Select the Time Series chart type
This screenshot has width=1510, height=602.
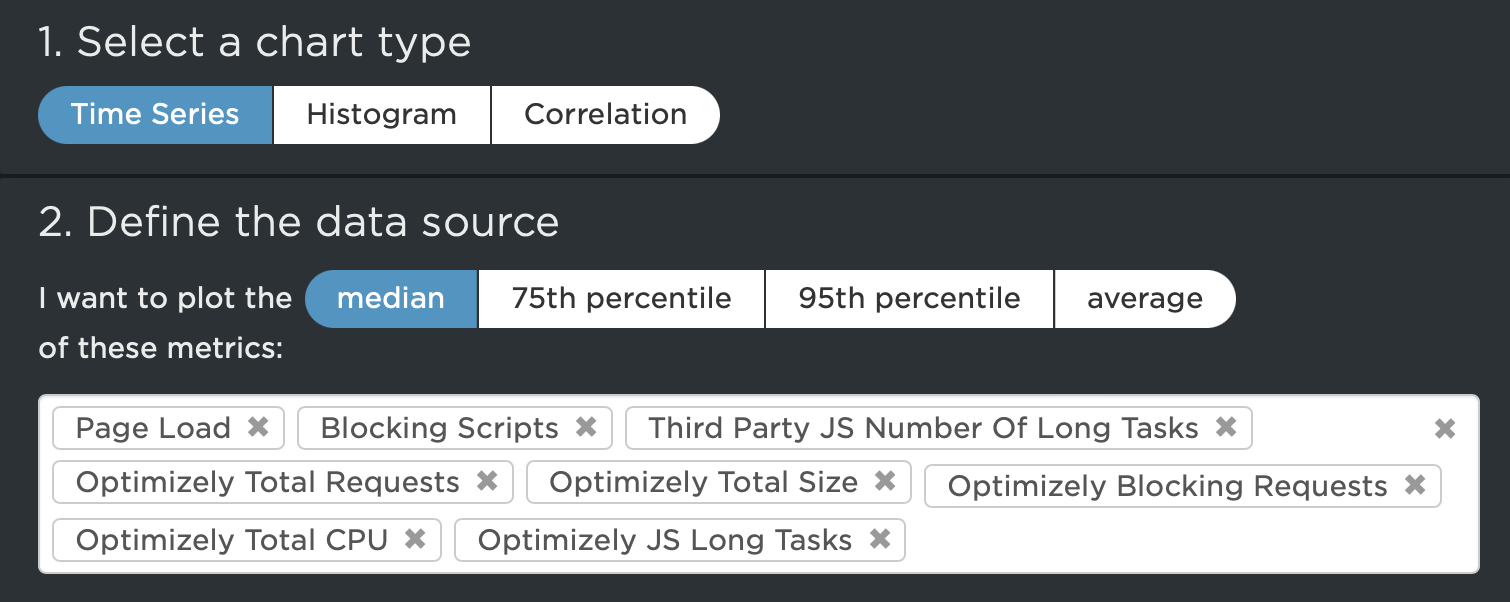pyautogui.click(x=155, y=114)
